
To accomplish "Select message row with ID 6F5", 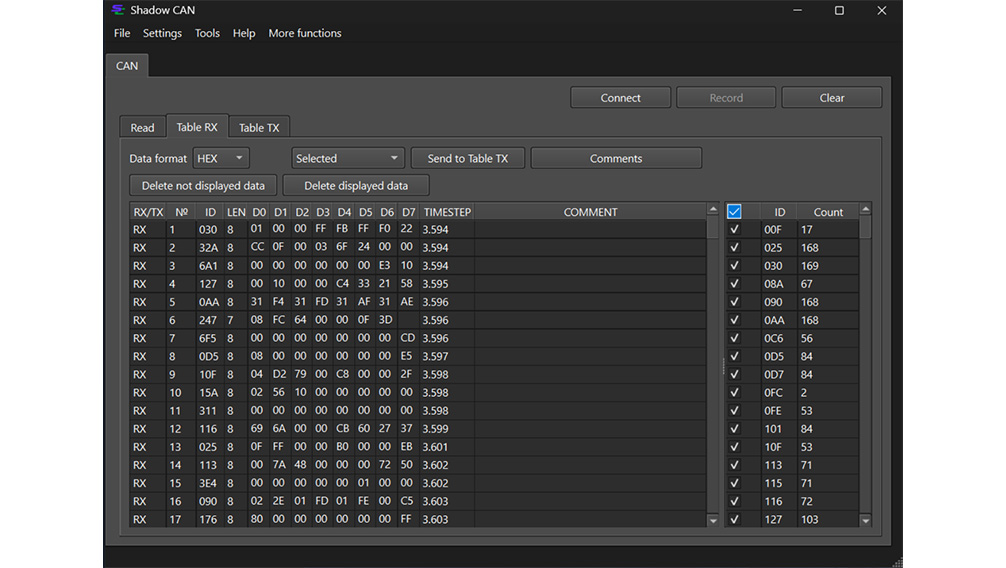I will pyautogui.click(x=418, y=338).
